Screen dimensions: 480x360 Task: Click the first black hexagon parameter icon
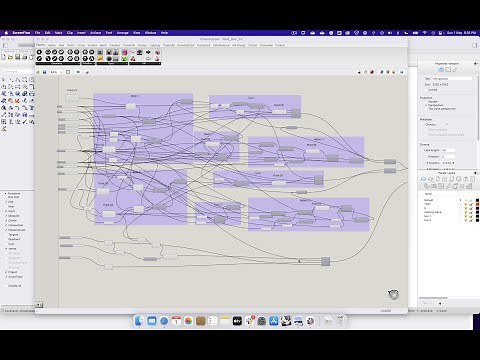tap(39, 52)
